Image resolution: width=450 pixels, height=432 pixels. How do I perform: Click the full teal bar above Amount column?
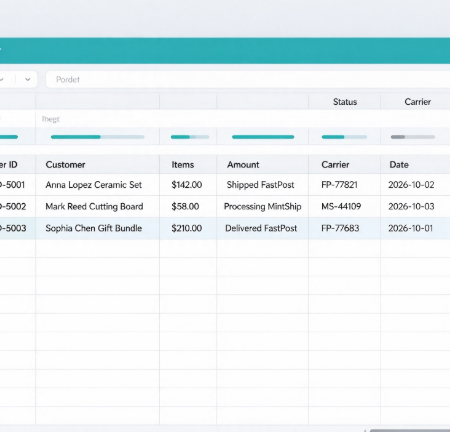(x=263, y=137)
